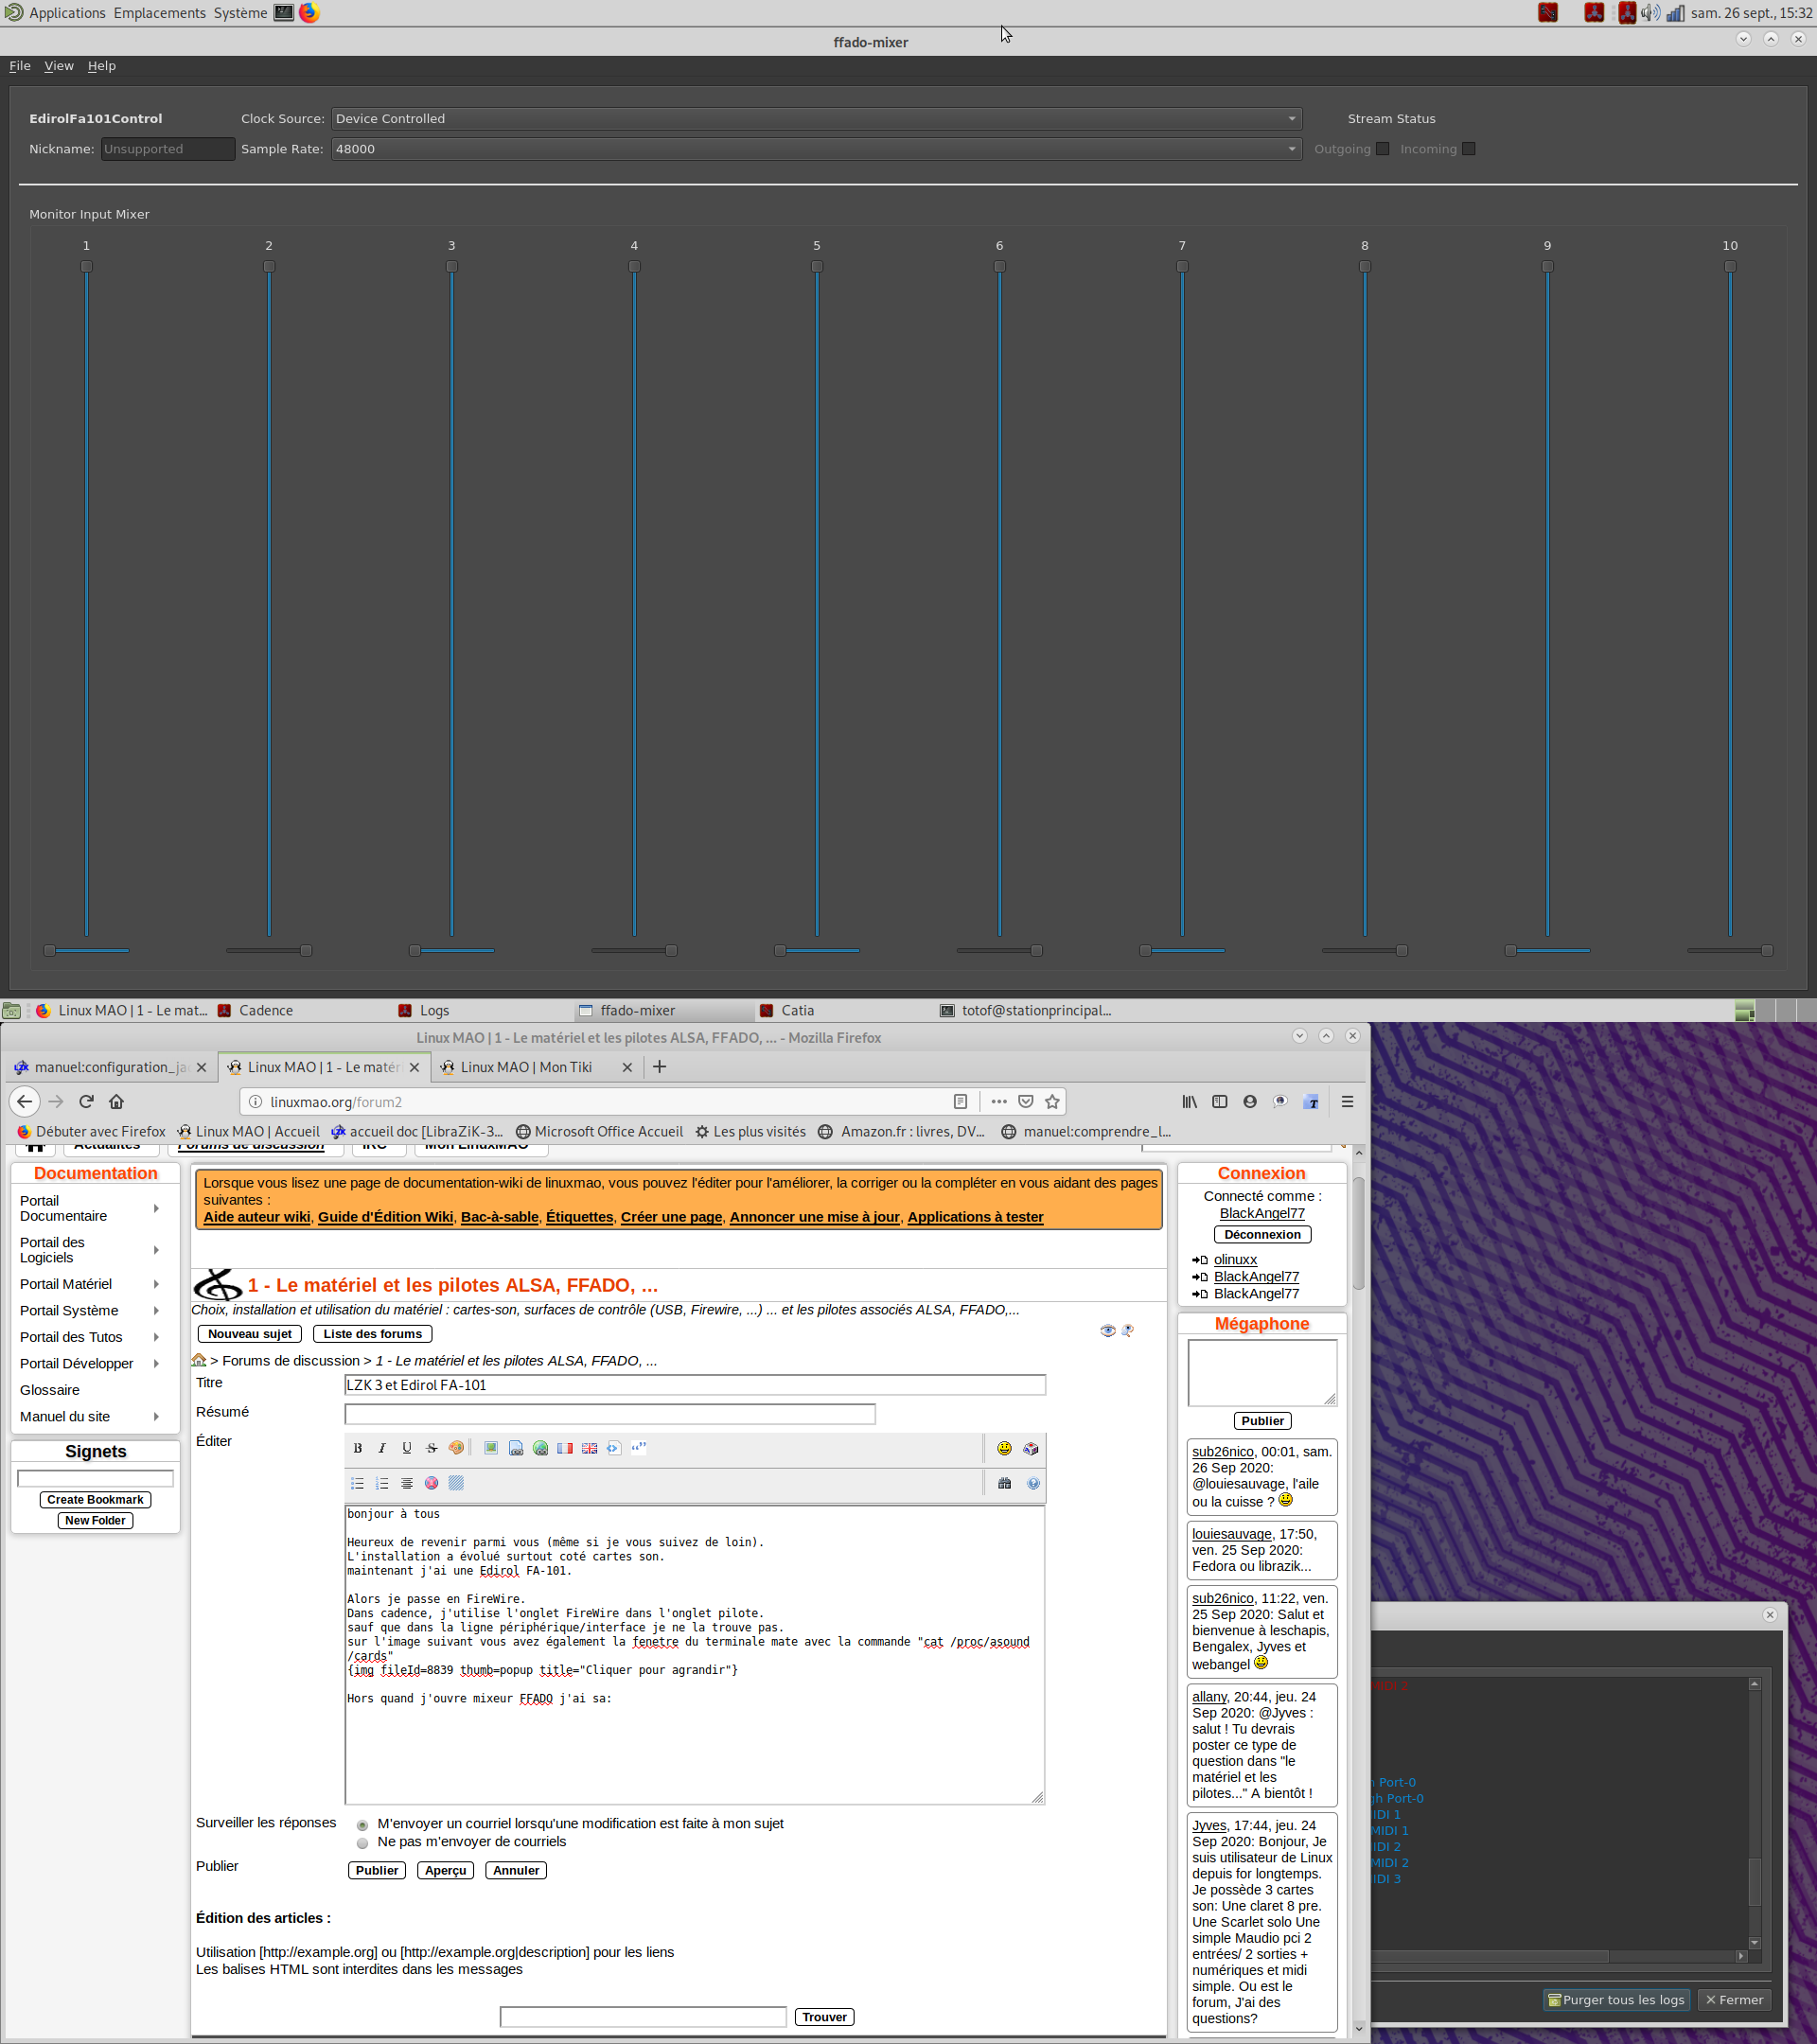
Task: Click the French flag language icon
Action: pos(565,1448)
